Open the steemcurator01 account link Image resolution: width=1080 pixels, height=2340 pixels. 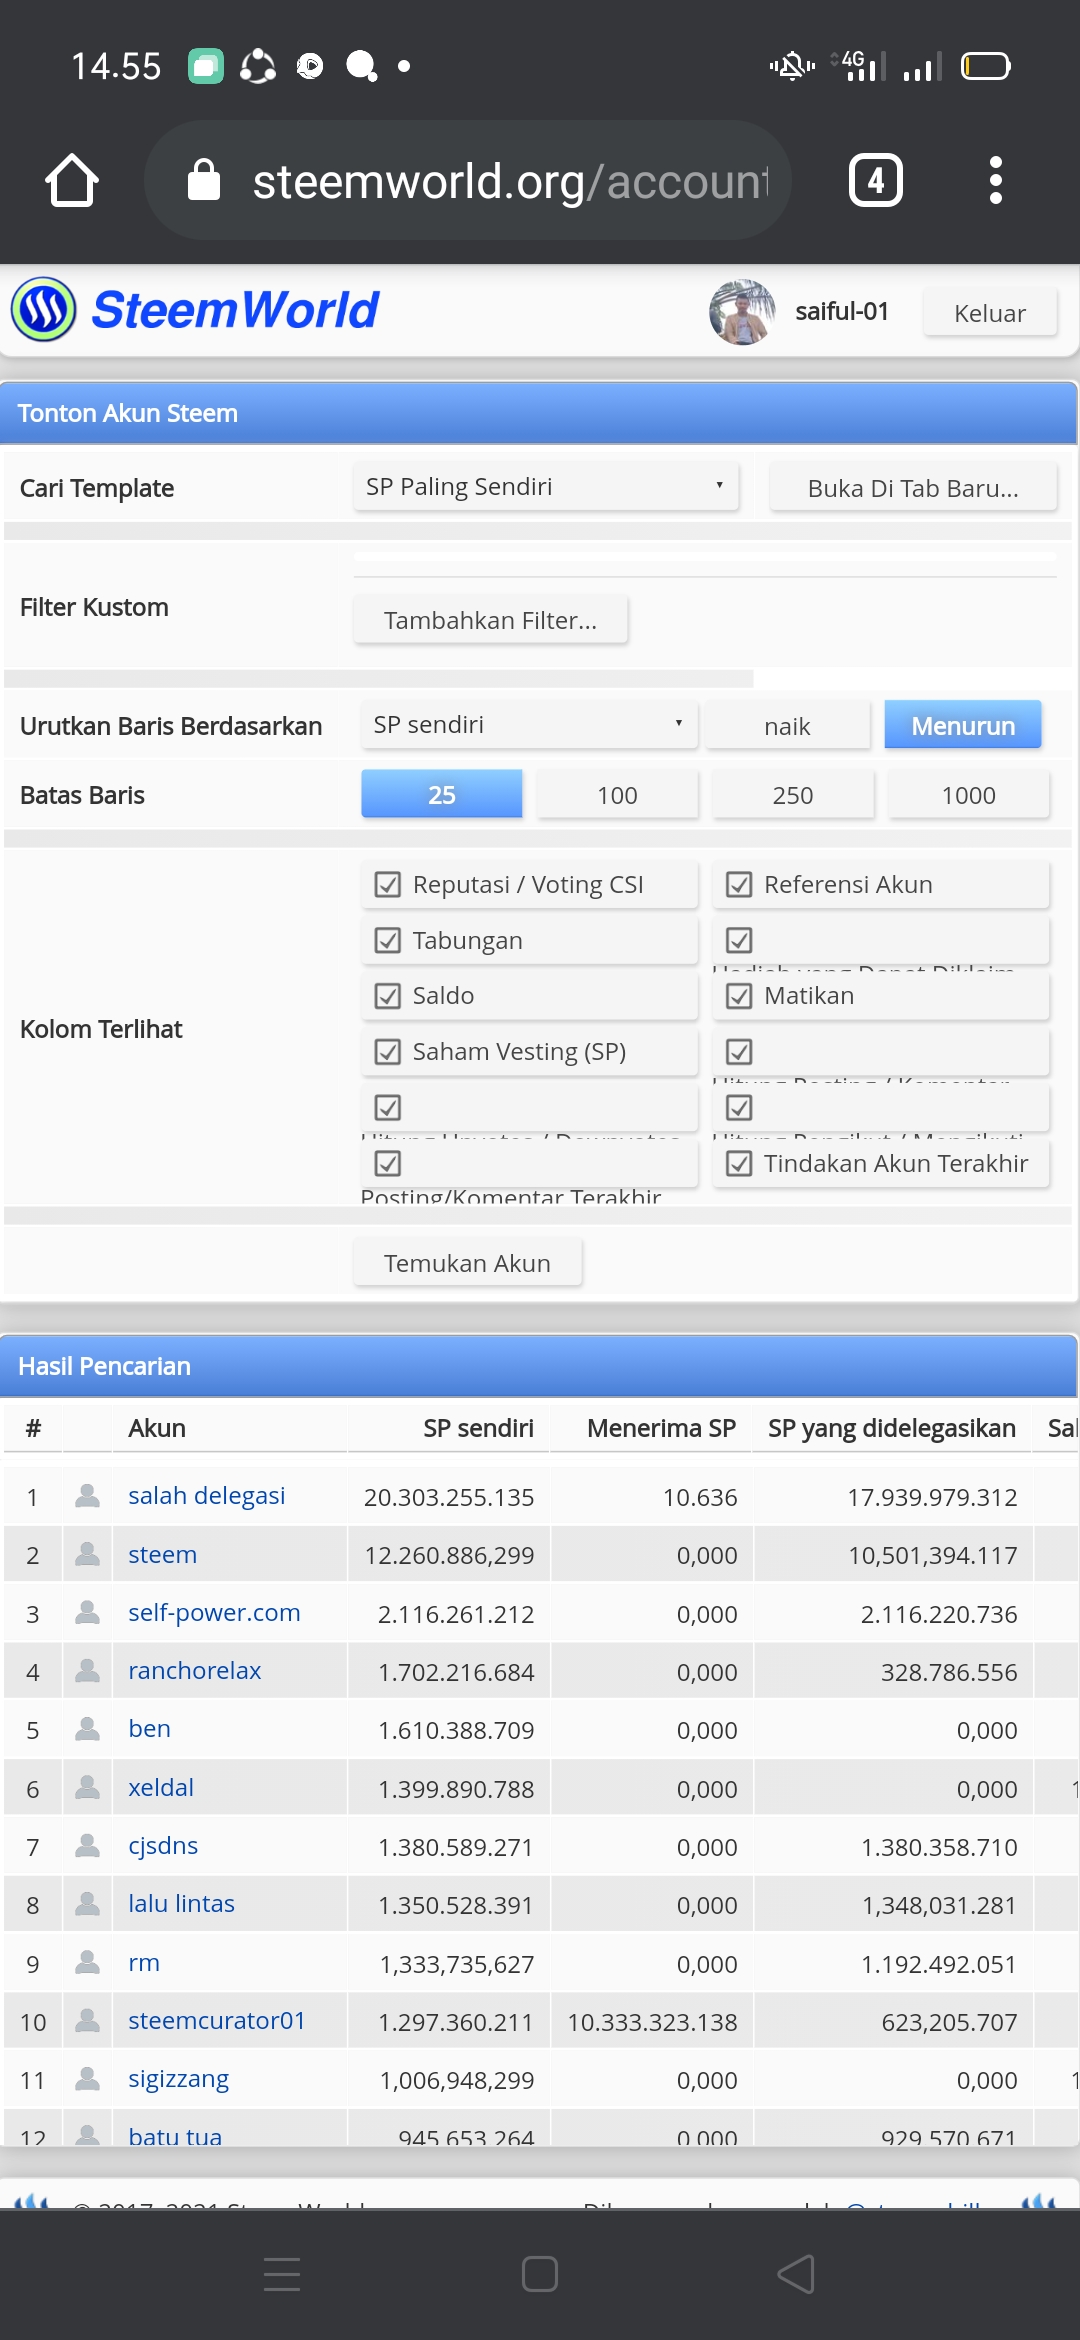click(217, 2021)
